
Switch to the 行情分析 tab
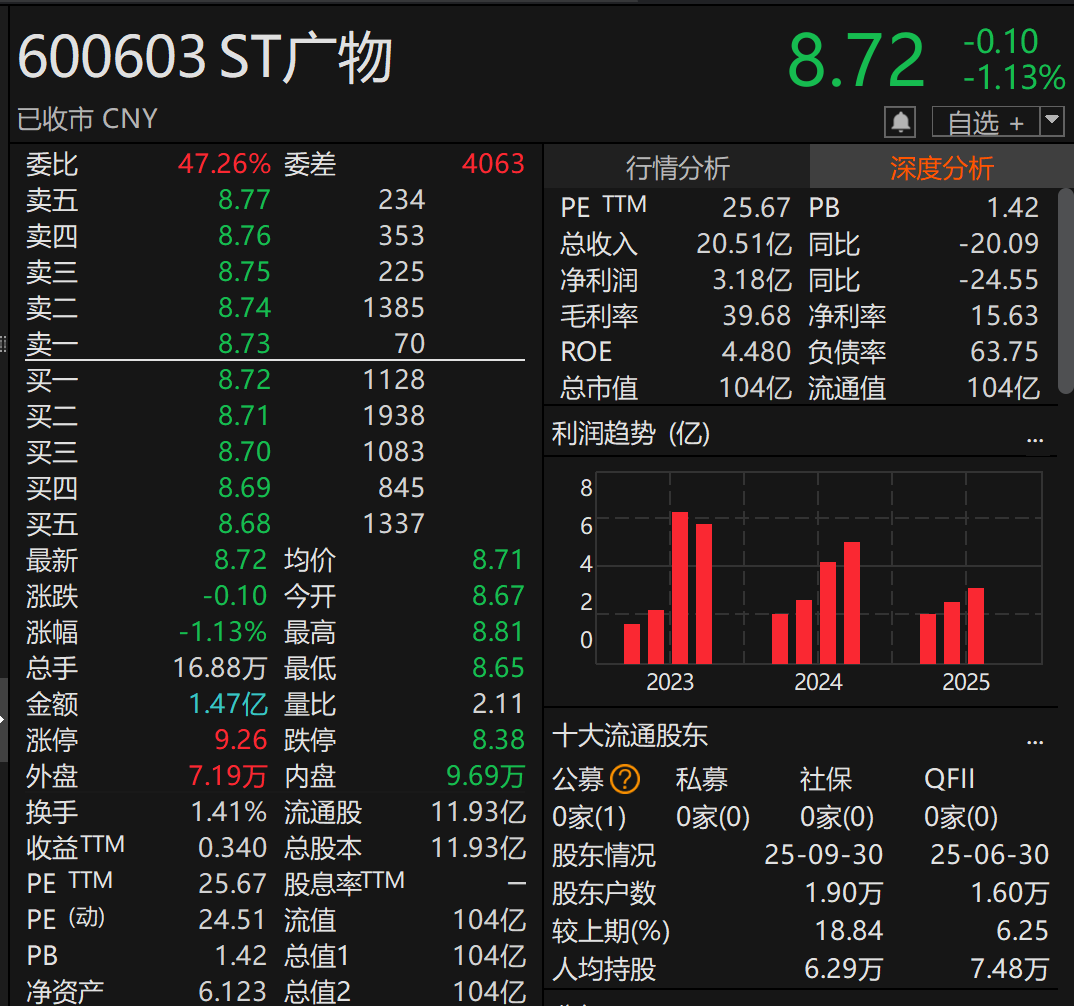pyautogui.click(x=677, y=168)
